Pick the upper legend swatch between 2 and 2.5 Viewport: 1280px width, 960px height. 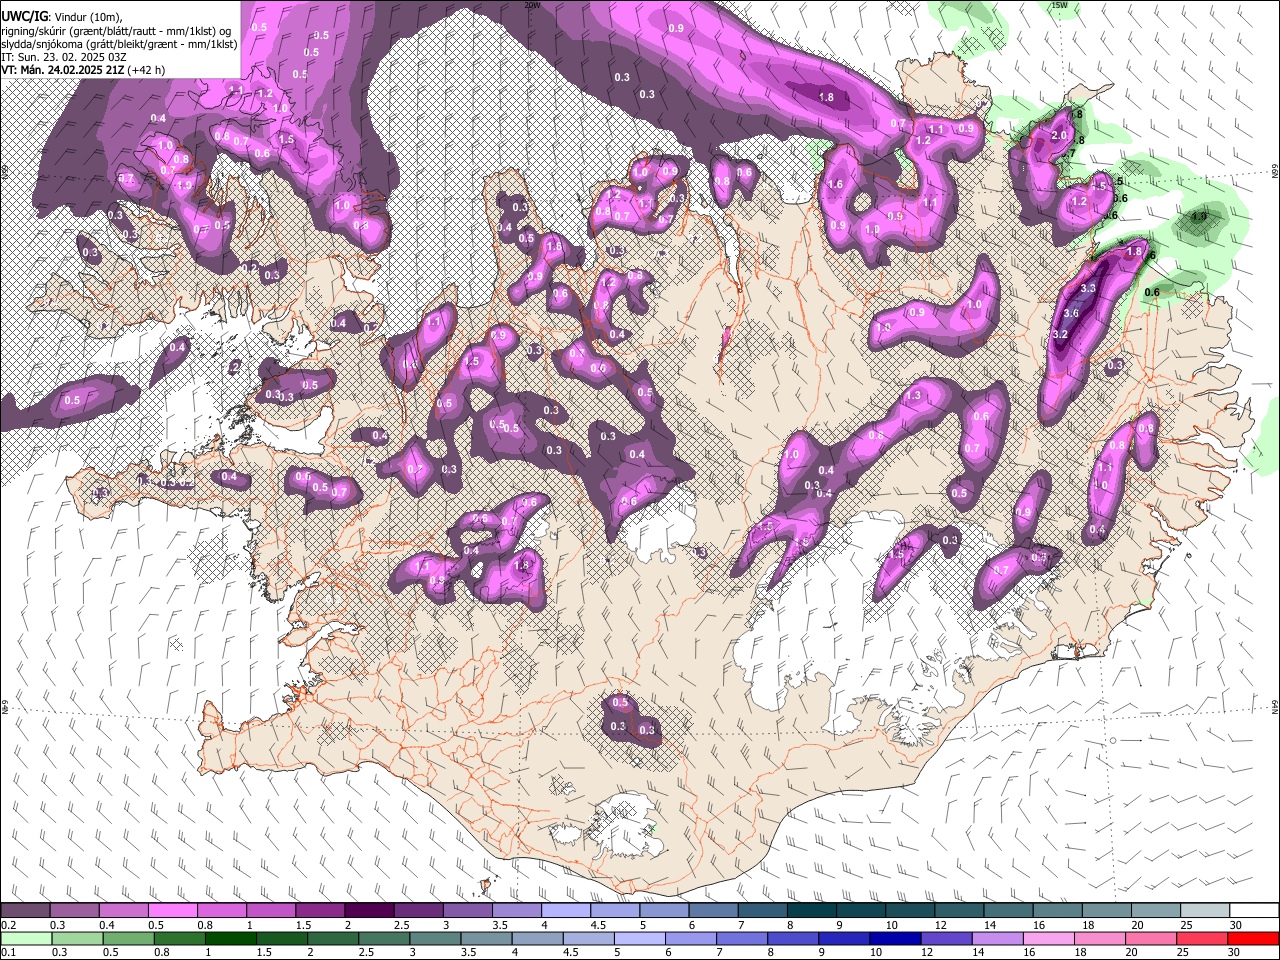[369, 911]
